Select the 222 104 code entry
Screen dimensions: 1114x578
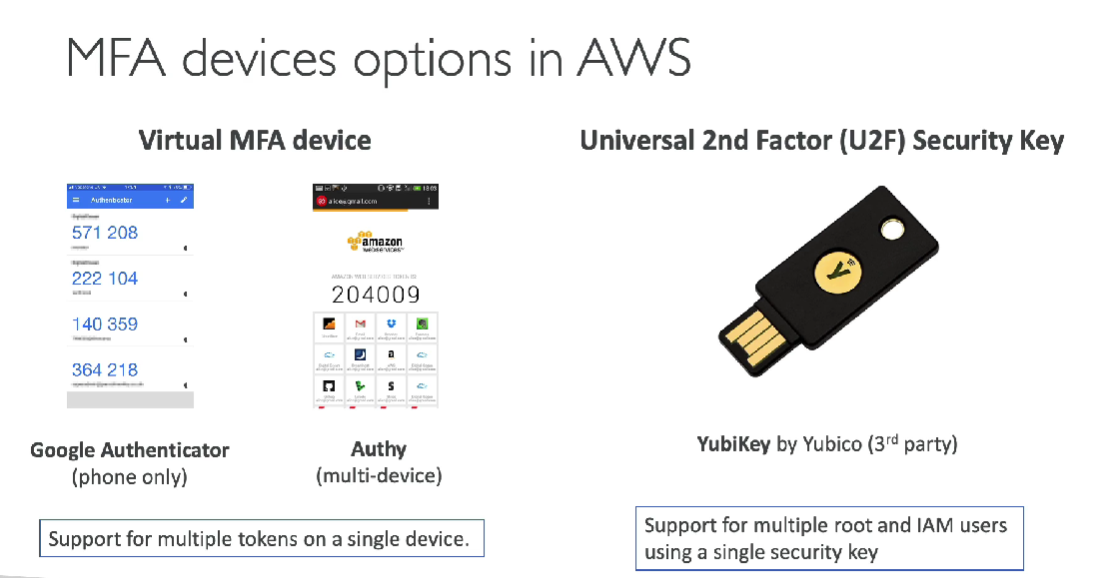click(105, 278)
